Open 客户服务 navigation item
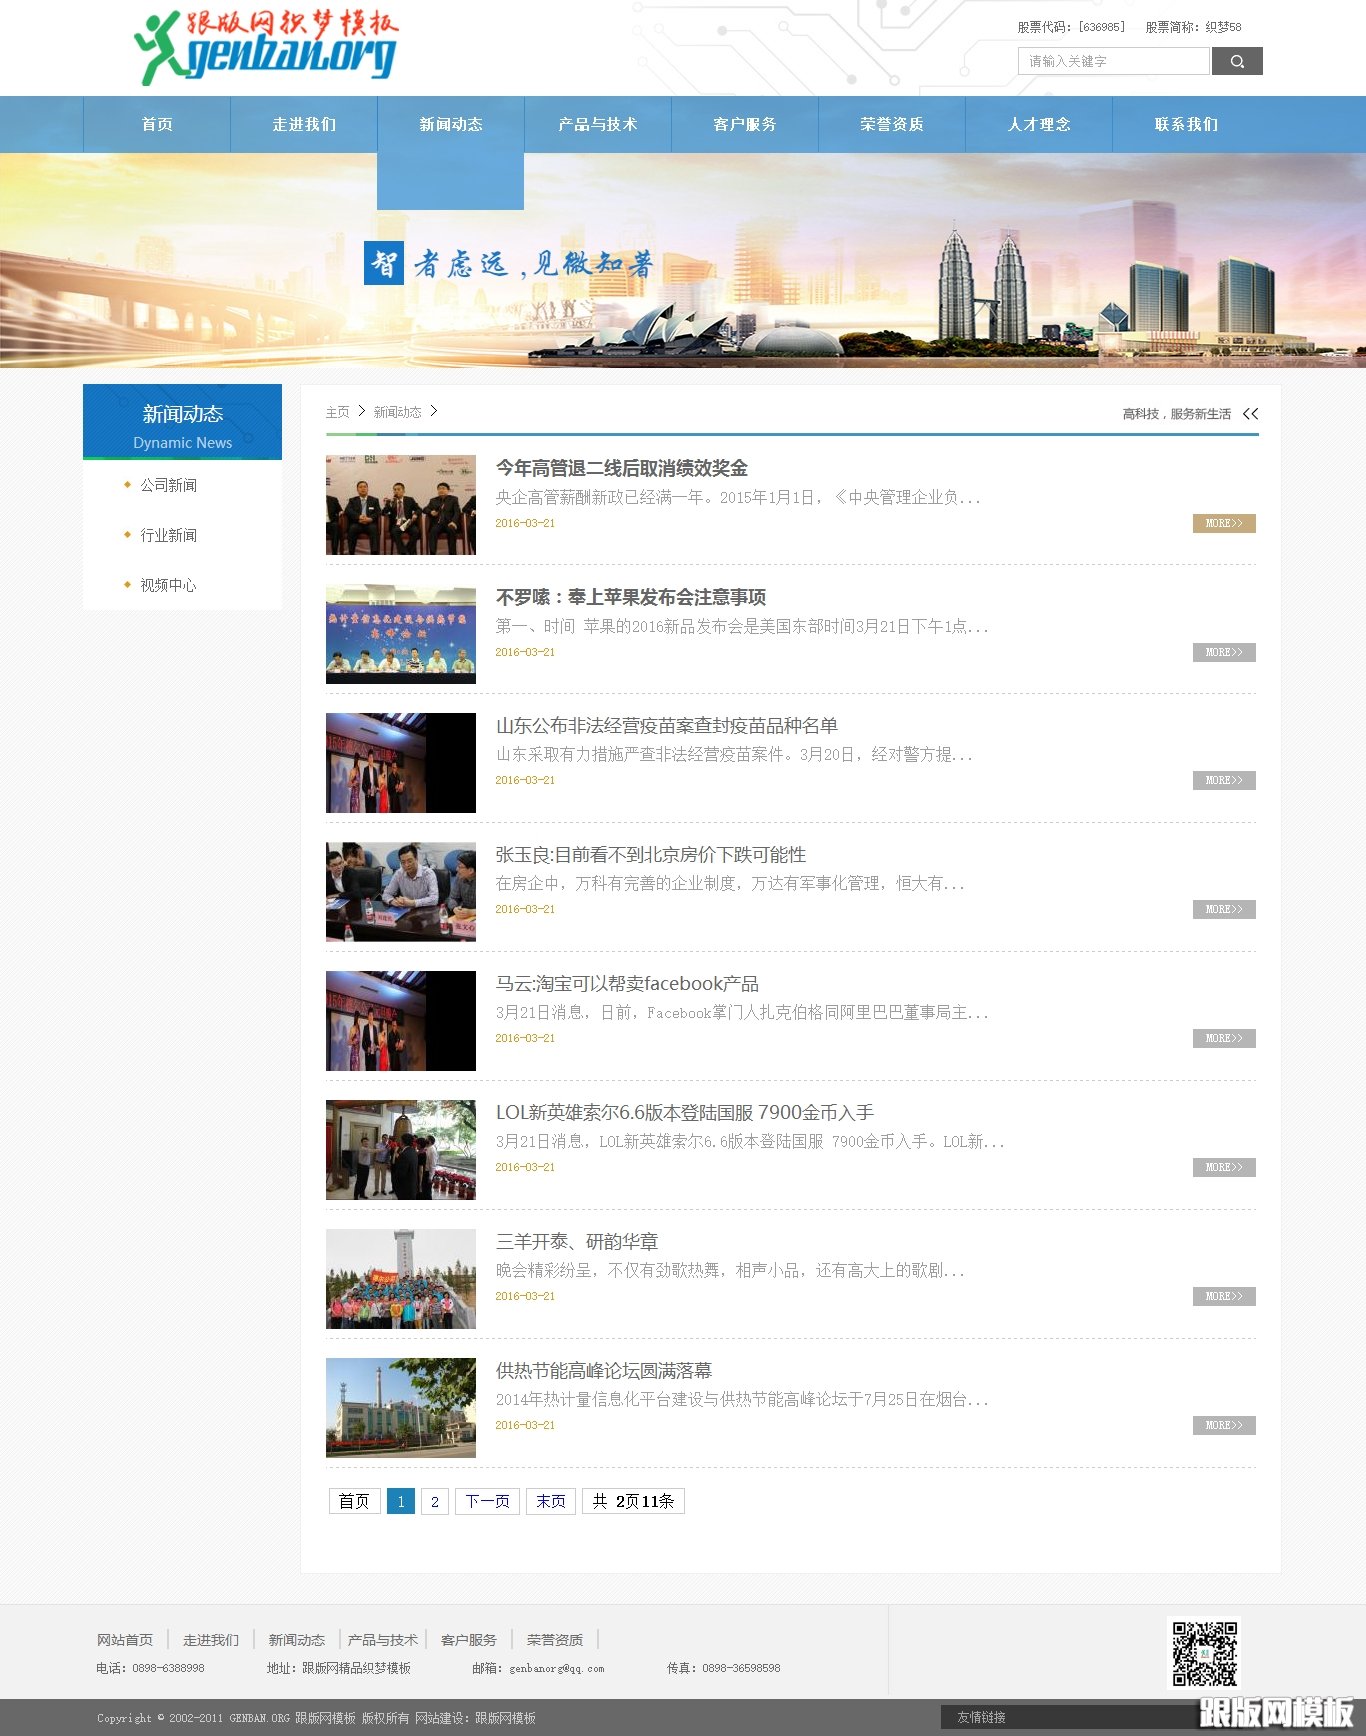Screen dimensions: 1366x1736 click(x=745, y=124)
